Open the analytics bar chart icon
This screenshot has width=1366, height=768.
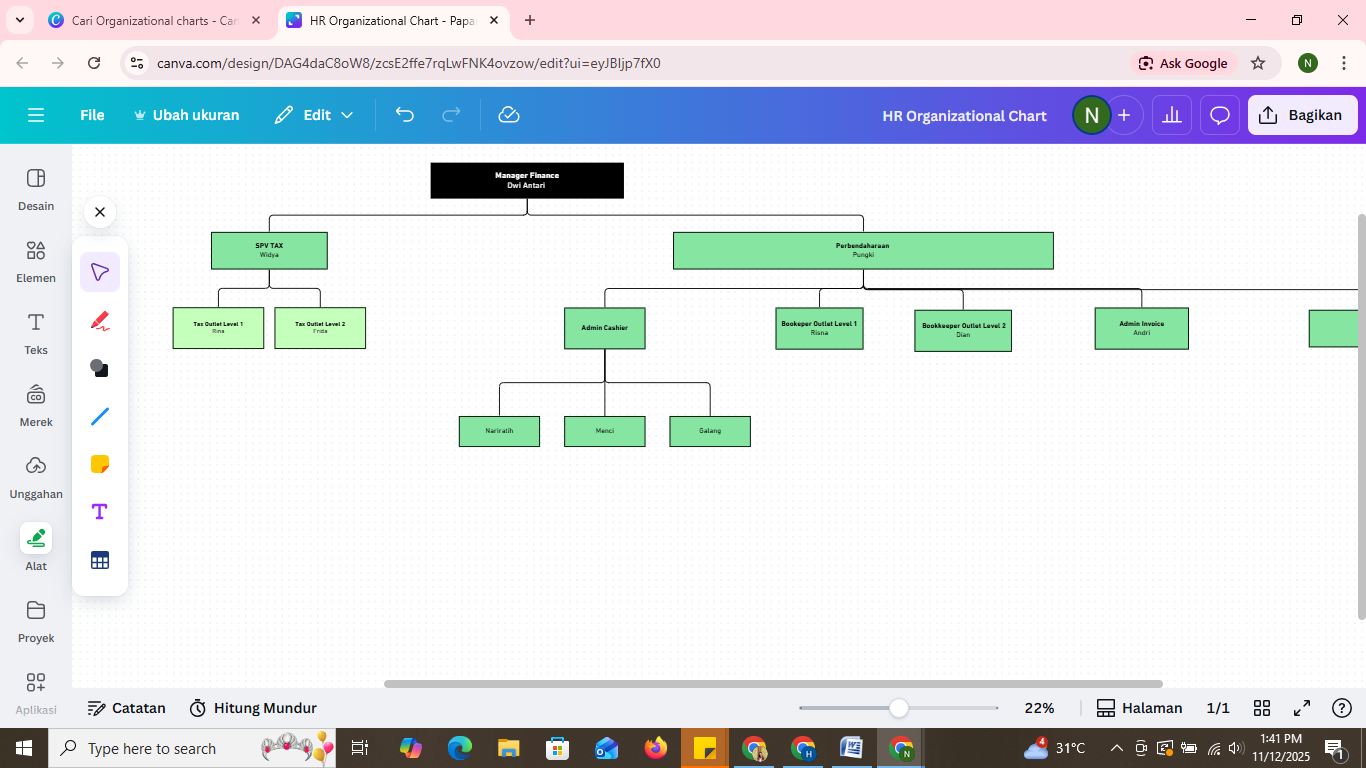coord(1172,115)
